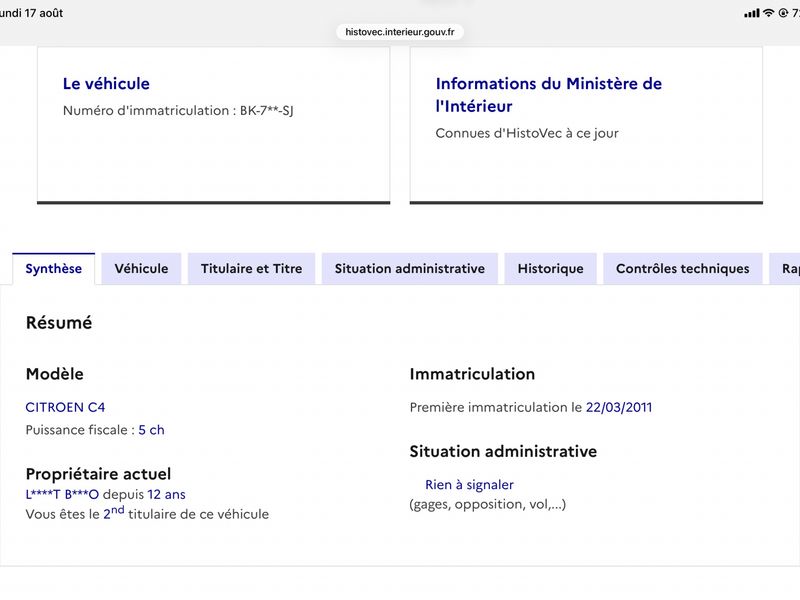800x600 pixels.
Task: Go to the Historique tab
Action: pyautogui.click(x=551, y=268)
